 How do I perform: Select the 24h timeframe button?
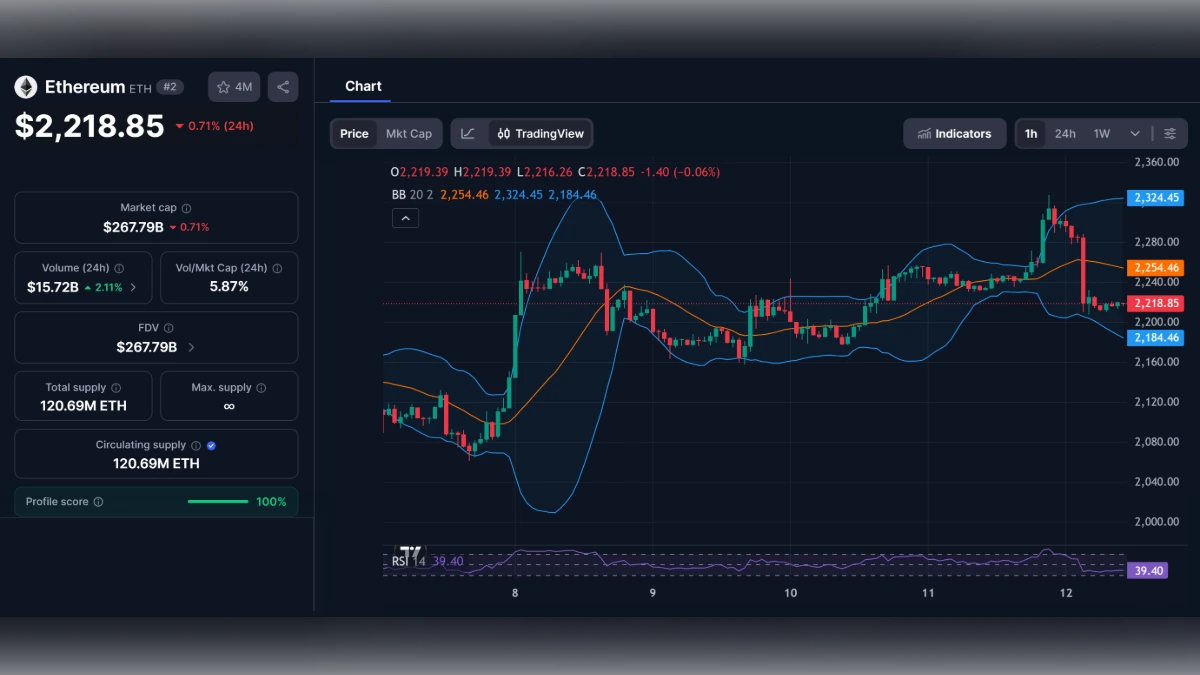click(x=1065, y=133)
